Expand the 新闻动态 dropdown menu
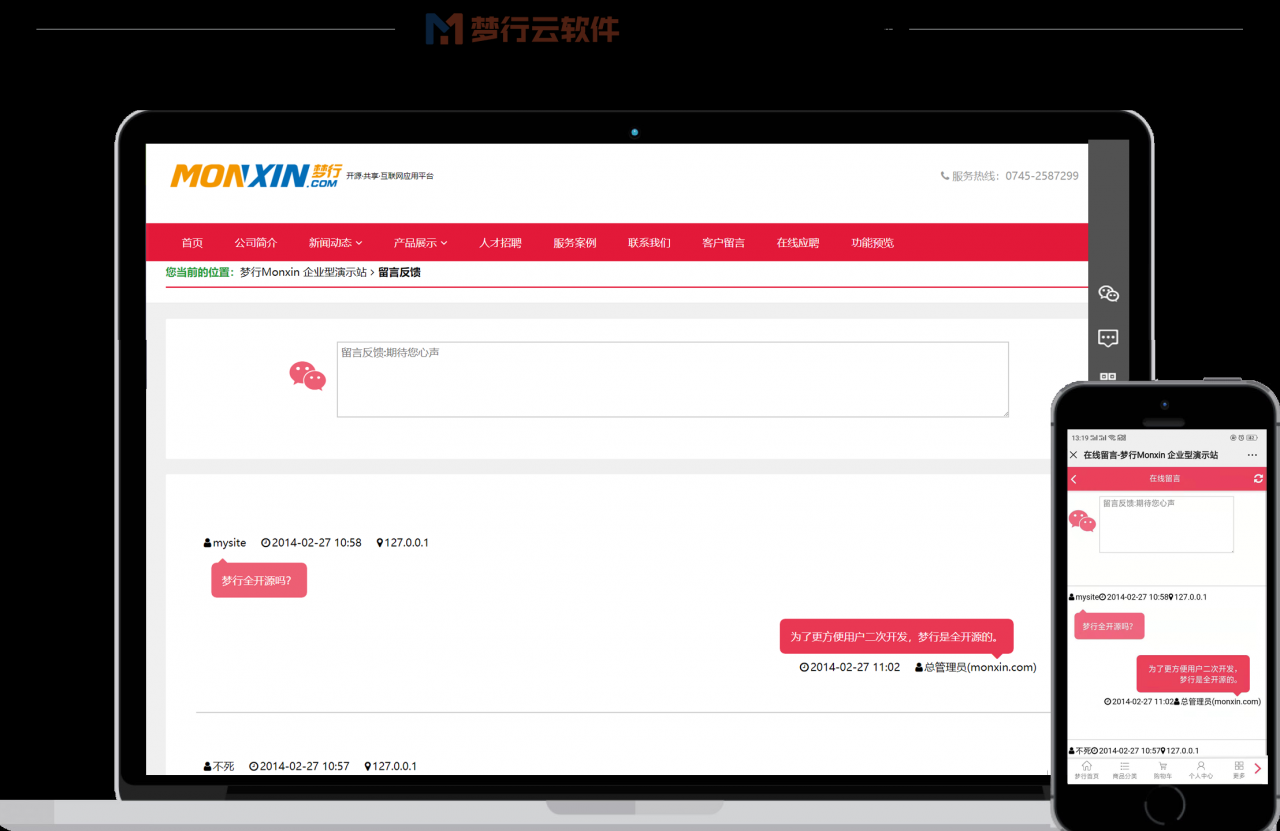 335,243
